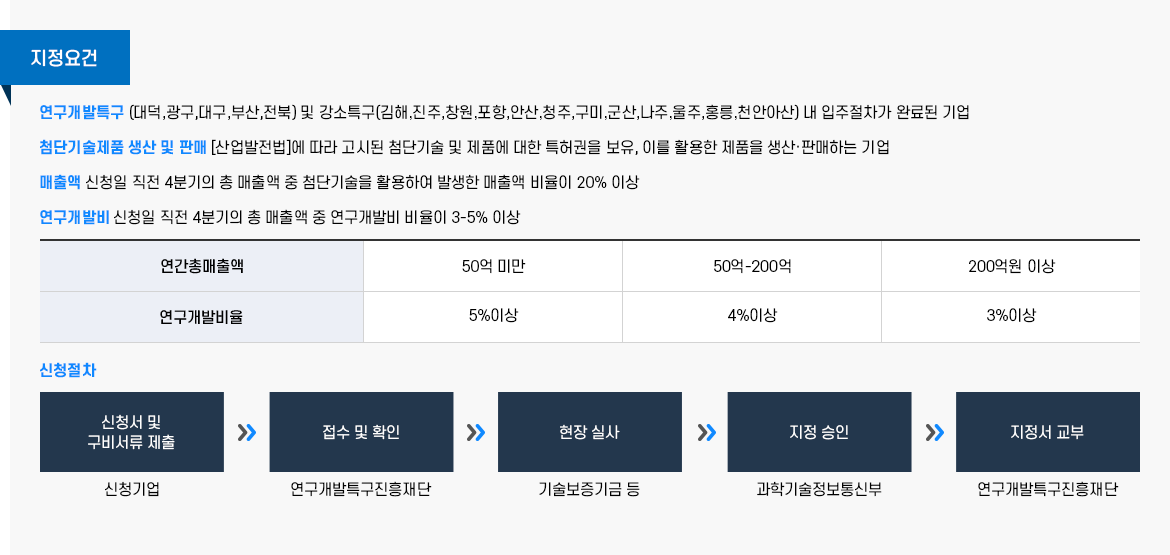Click the double arrow after 지정 승인
Image resolution: width=1170 pixels, height=555 pixels.
click(x=935, y=432)
